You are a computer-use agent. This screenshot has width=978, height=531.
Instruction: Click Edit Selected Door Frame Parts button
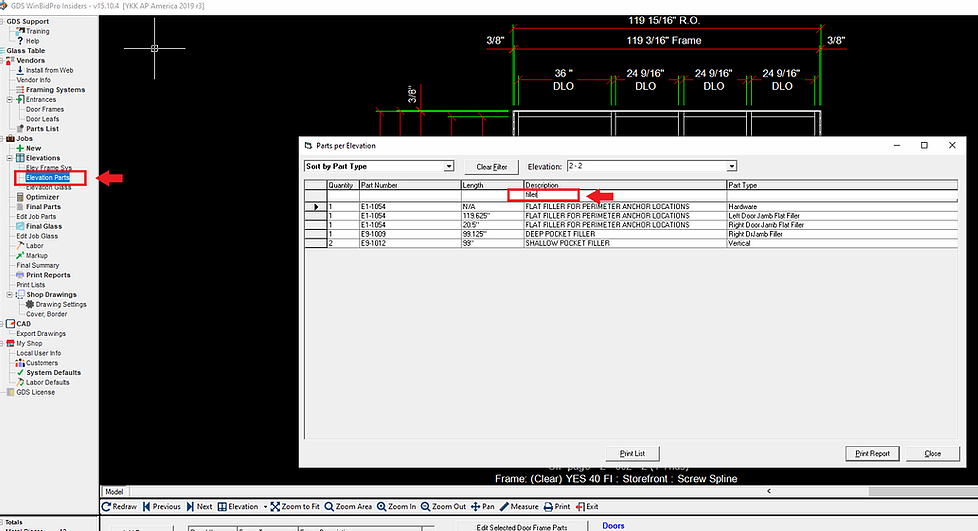click(x=521, y=527)
